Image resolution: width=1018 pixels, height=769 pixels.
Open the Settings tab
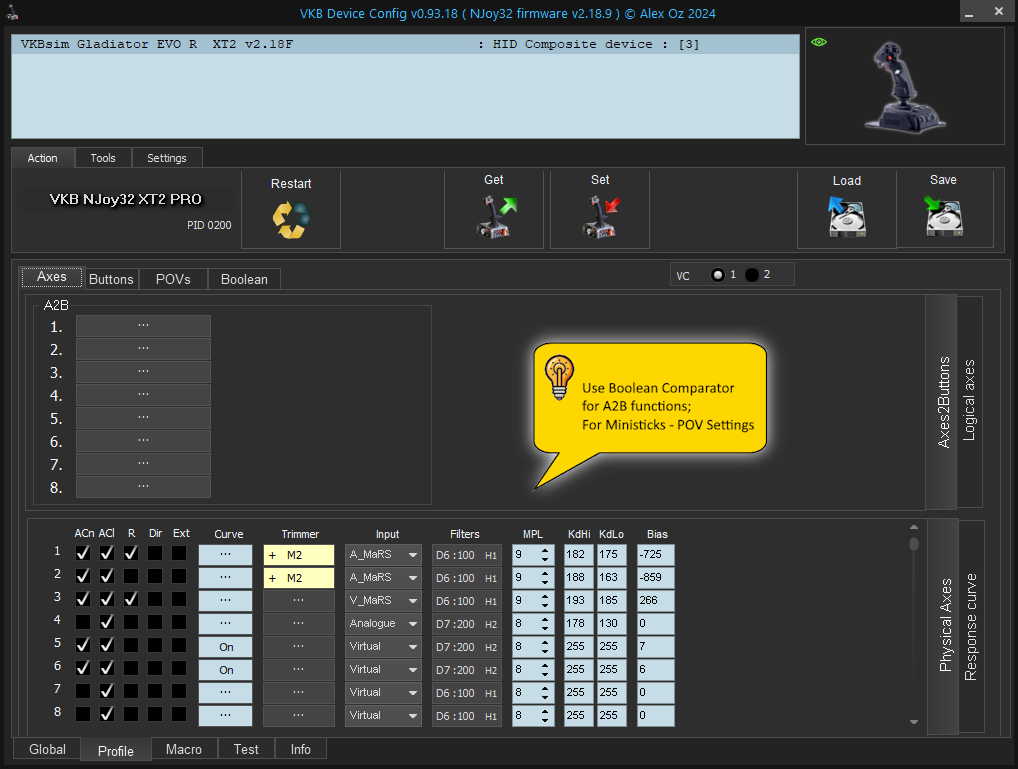[x=166, y=158]
